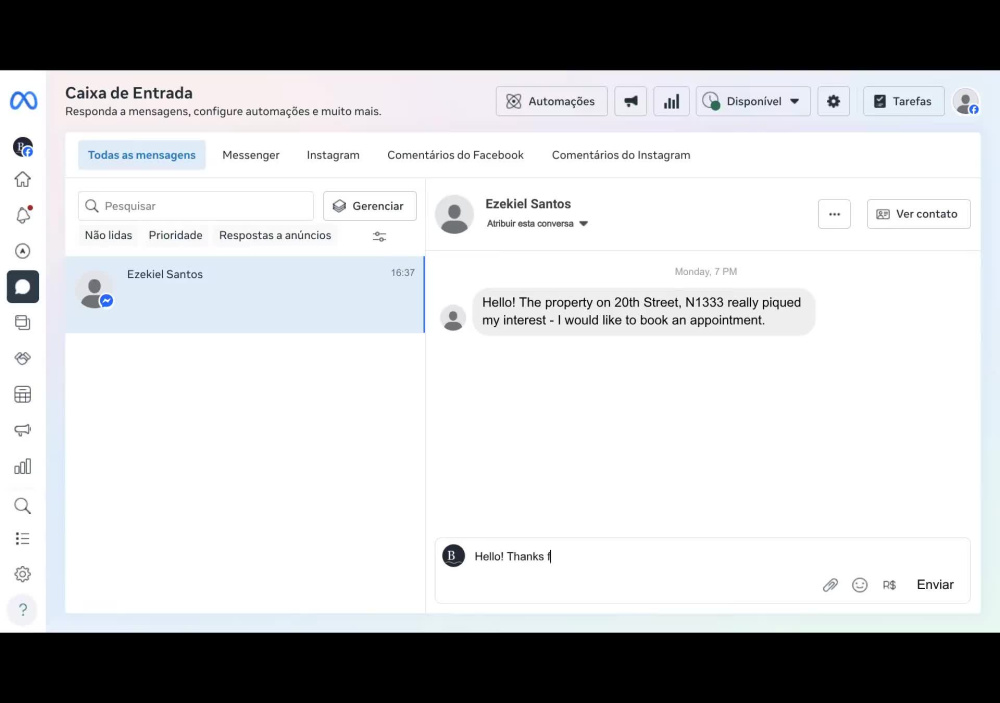Expand 'Atribuir esta conversa' dropdown
This screenshot has height=703, width=1000.
point(537,223)
